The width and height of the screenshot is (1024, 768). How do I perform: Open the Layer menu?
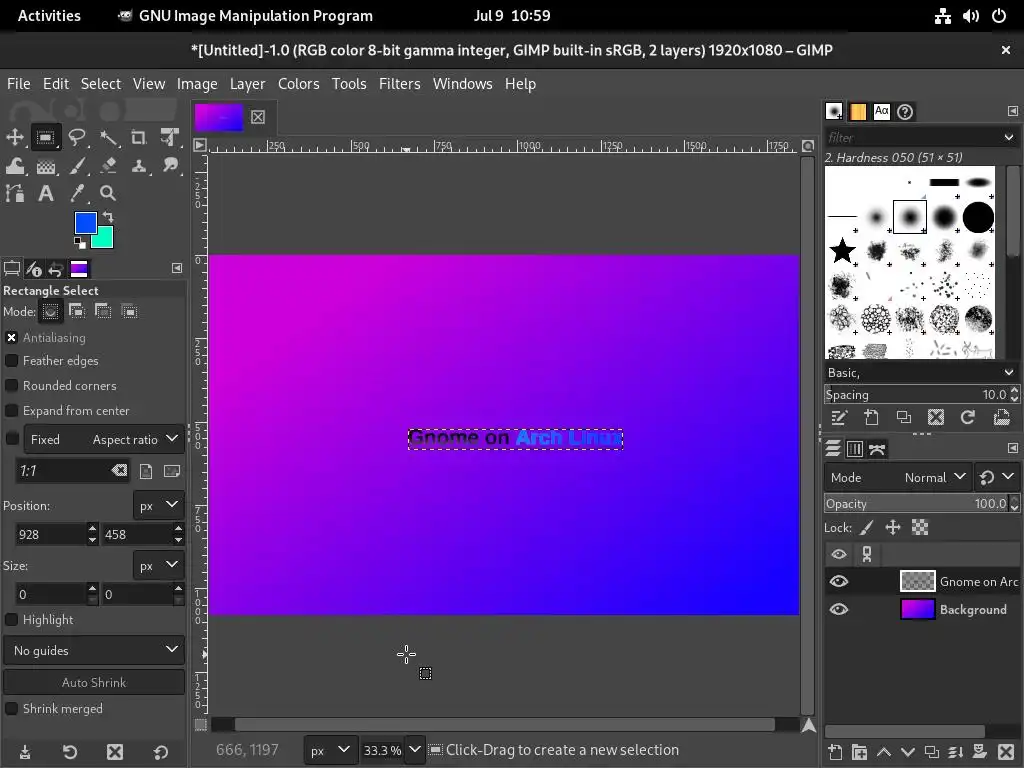(x=247, y=84)
